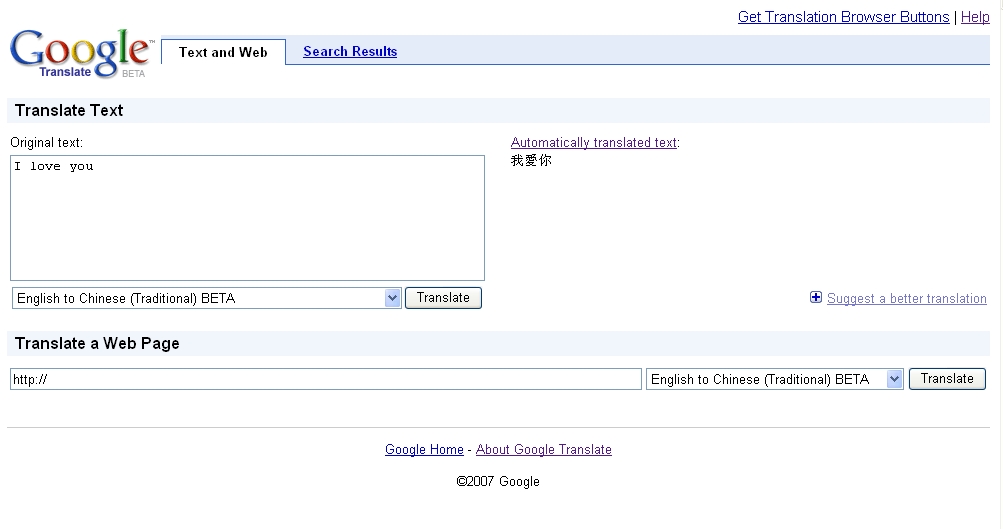This screenshot has width=1003, height=529.
Task: Open the About Google Translate link
Action: coord(544,450)
